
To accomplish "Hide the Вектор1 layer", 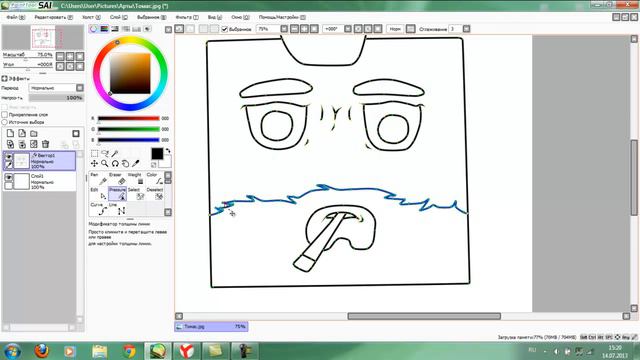I will [x=9, y=156].
